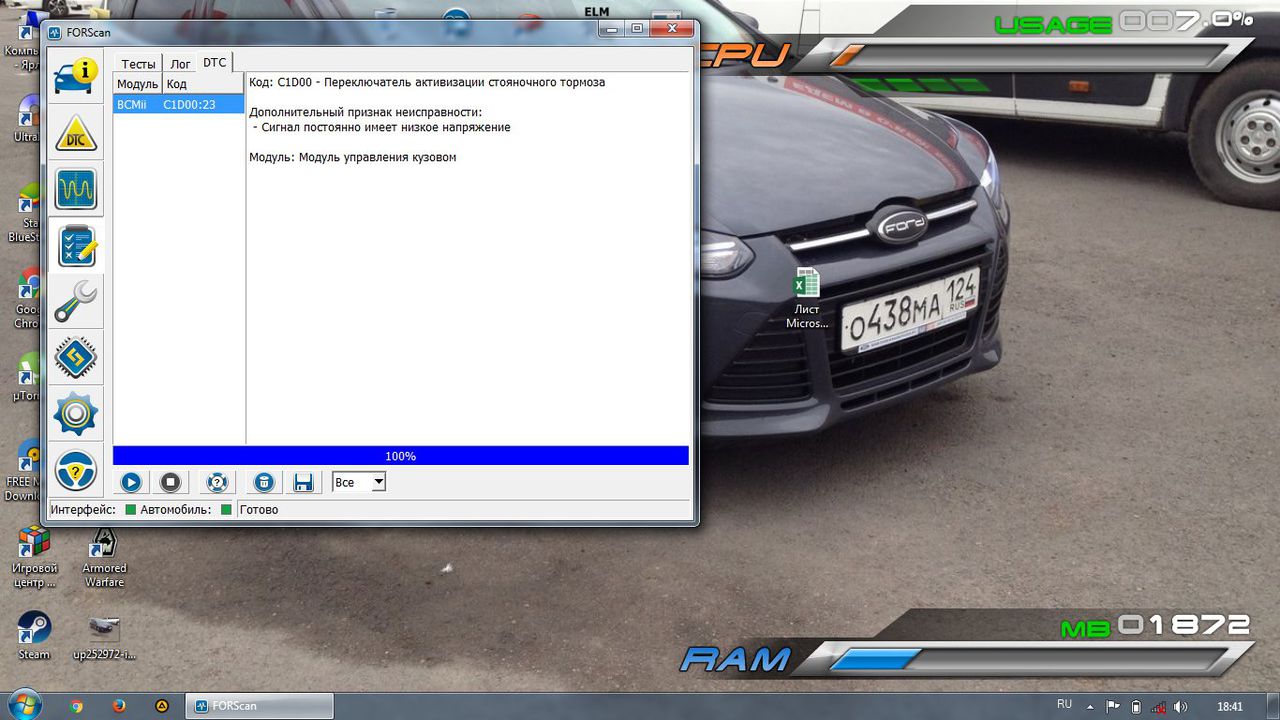The image size is (1280, 720).
Task: Open the gear settings section
Action: coord(76,413)
